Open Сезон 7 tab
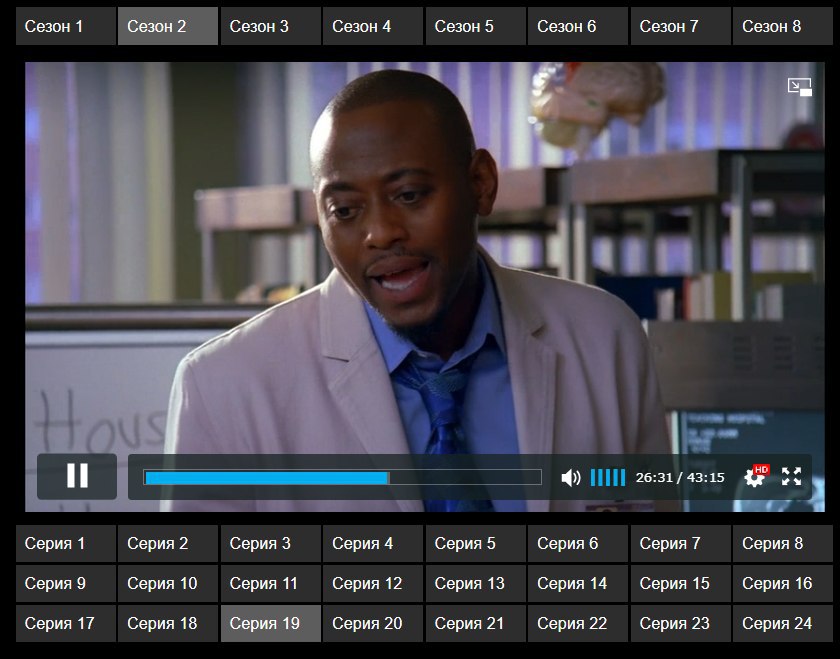Screen dimensions: 840x659 (x=680, y=26)
